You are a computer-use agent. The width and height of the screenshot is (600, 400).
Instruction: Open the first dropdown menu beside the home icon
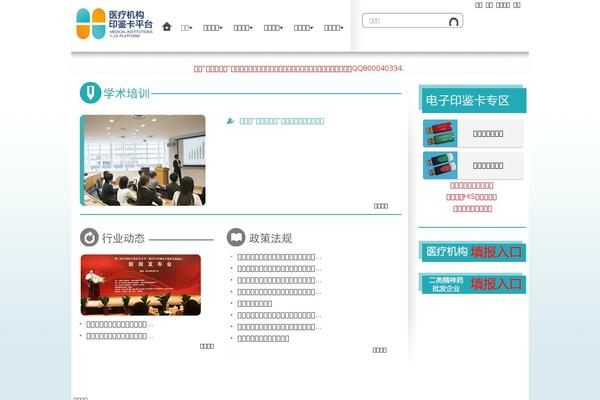click(x=186, y=28)
